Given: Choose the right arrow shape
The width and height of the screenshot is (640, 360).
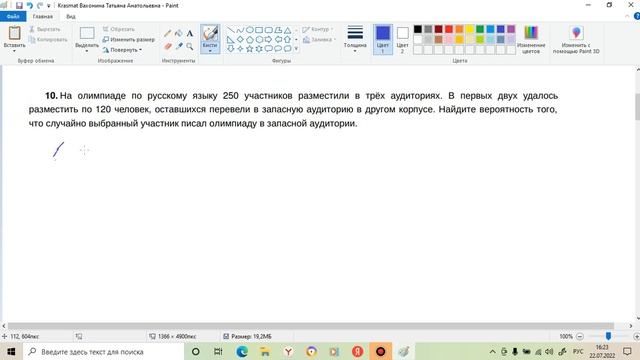Looking at the screenshot, I should point(268,39).
